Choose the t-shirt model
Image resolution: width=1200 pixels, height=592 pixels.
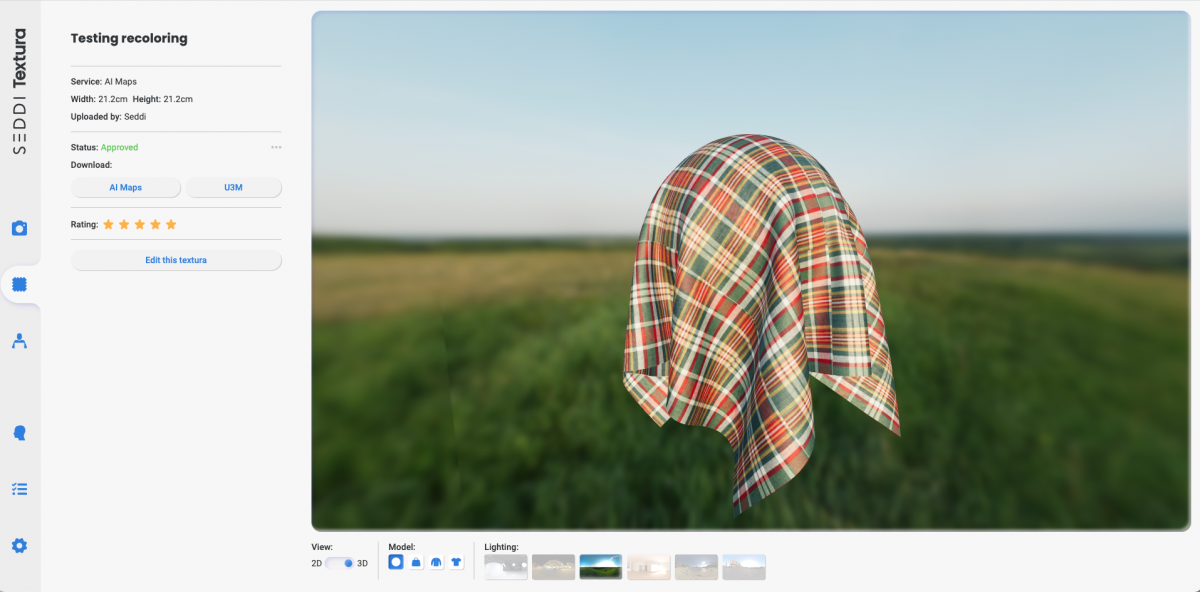(x=456, y=563)
